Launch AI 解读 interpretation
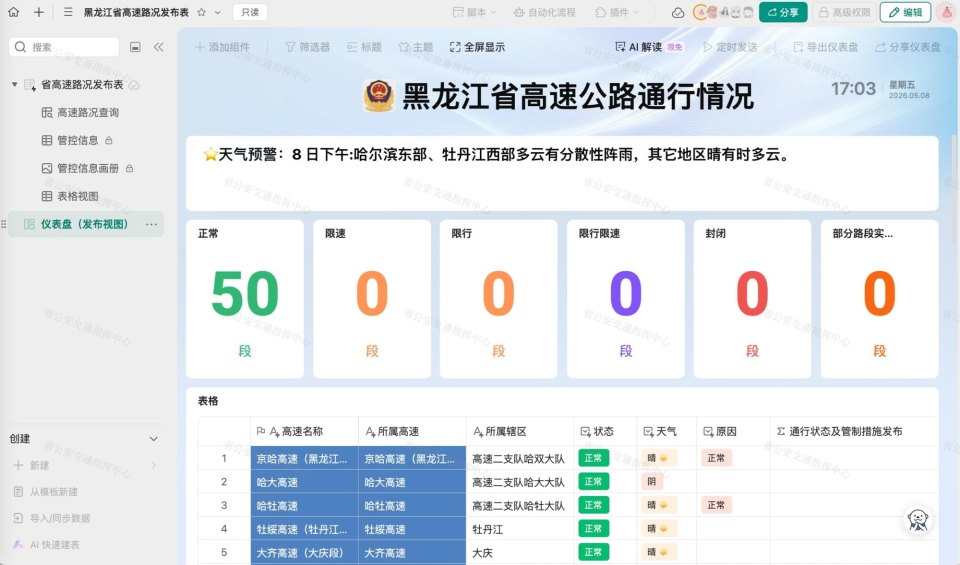This screenshot has width=960, height=565. (648, 47)
